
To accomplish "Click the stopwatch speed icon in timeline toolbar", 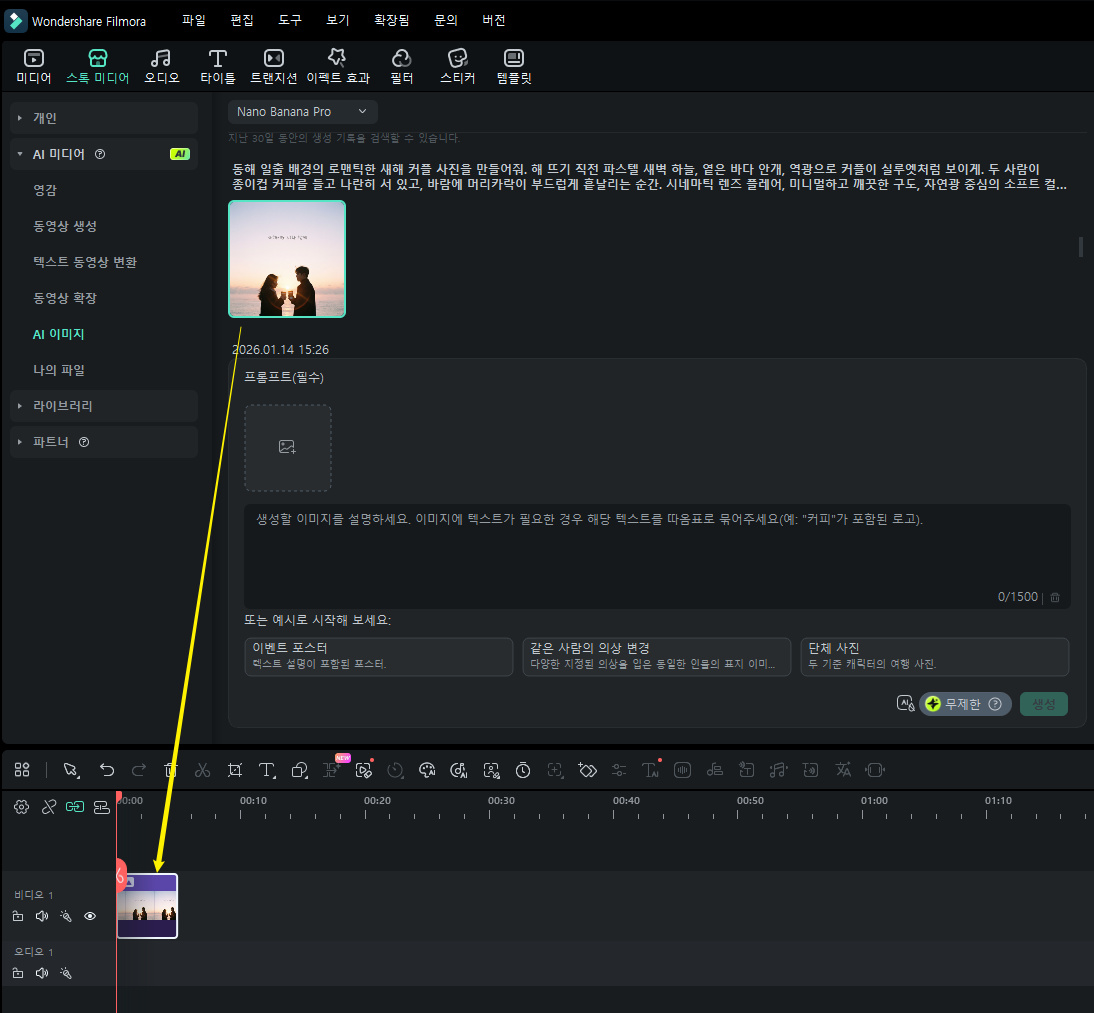I will click(523, 770).
